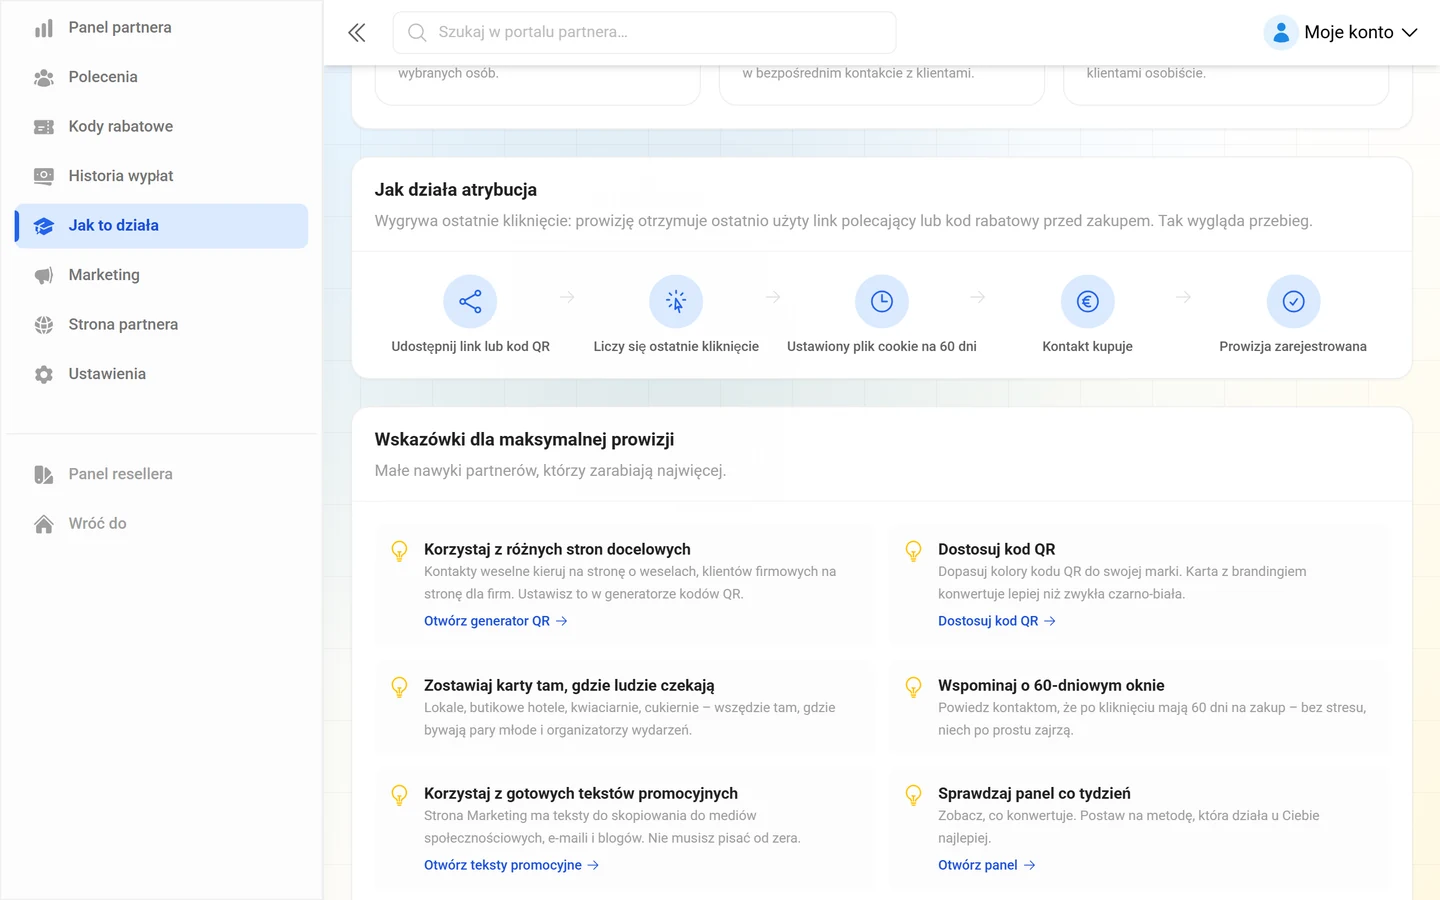Select Jak to działa menu item
Screen dimensions: 1440x900
pyautogui.click(x=161, y=226)
